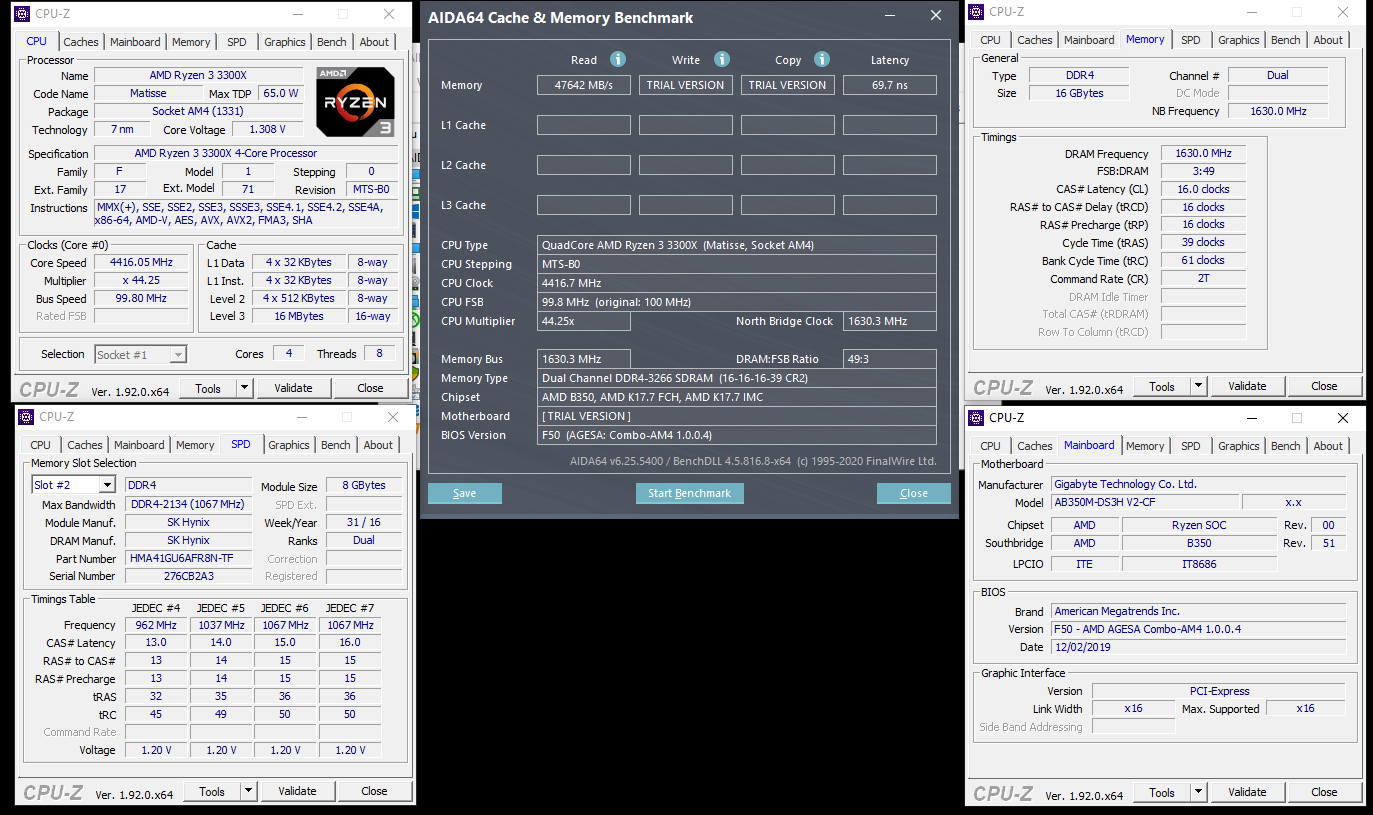Viewport: 1373px width, 815px height.
Task: Click the Memory Type DDR4-3266 field in AIDA64
Action: [737, 378]
